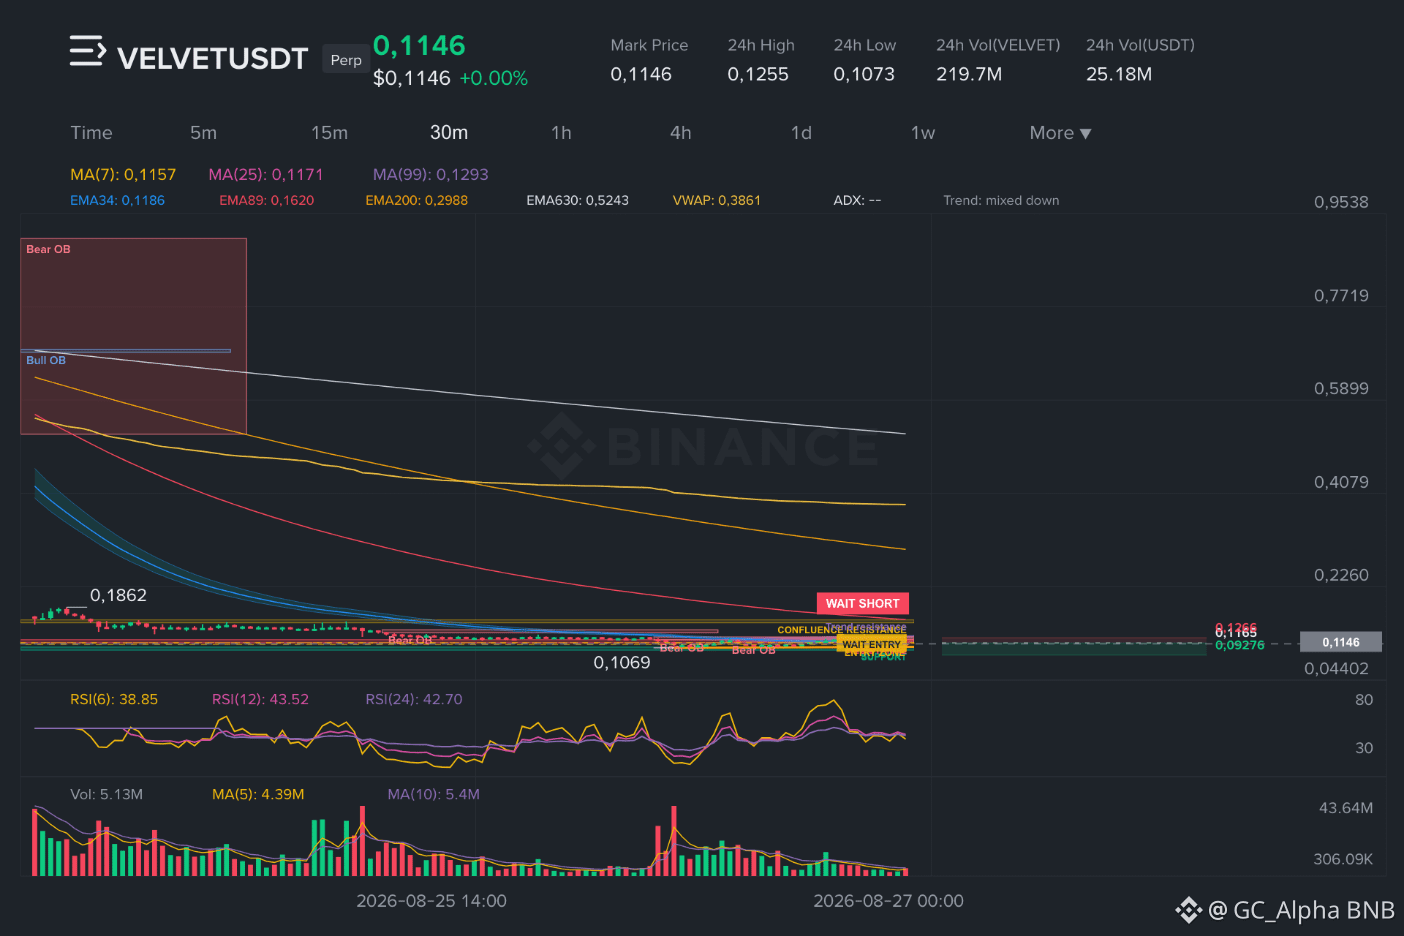Click the 24h Low value 0,1073

point(864,74)
